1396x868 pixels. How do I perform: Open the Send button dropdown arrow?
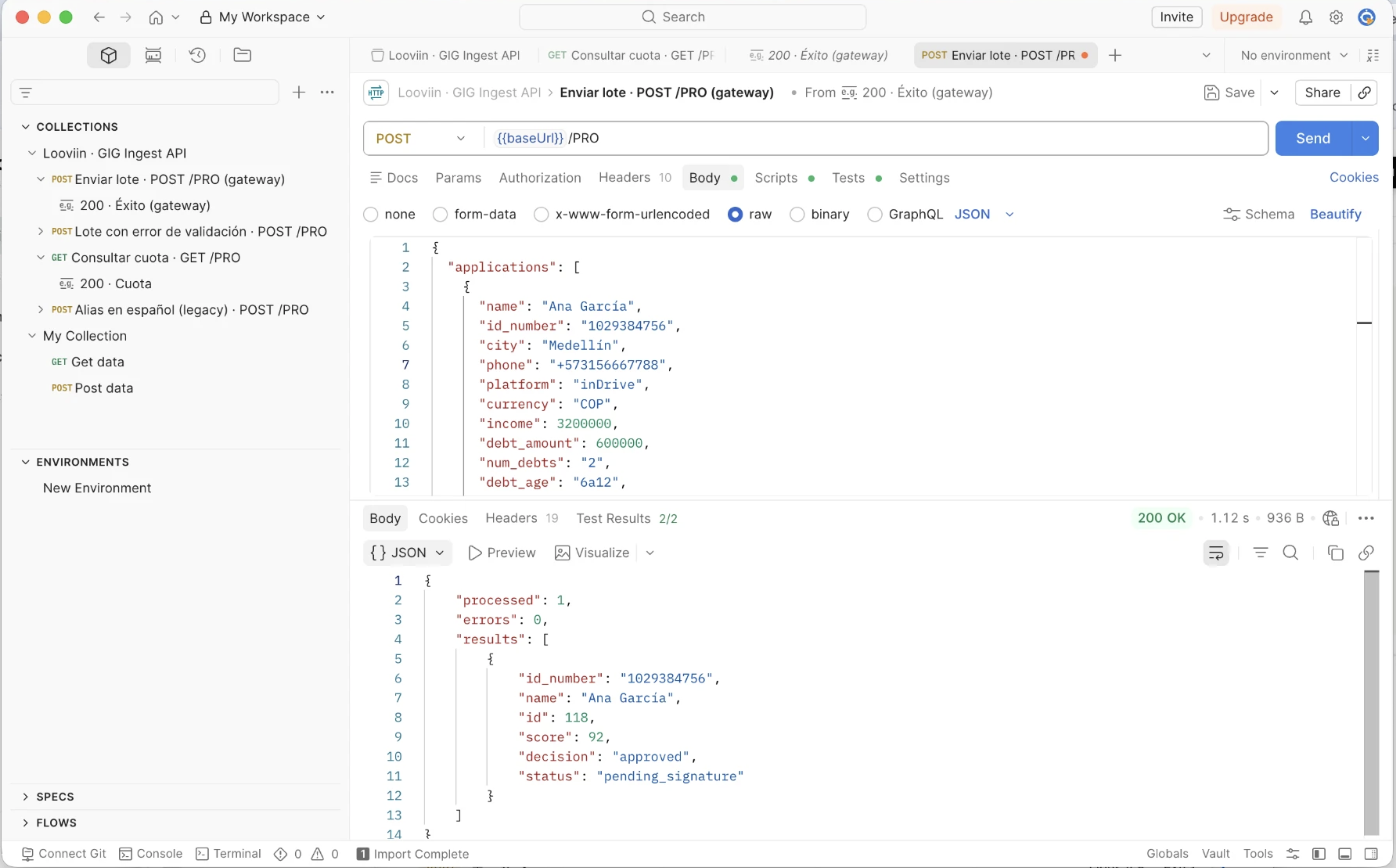coord(1365,138)
